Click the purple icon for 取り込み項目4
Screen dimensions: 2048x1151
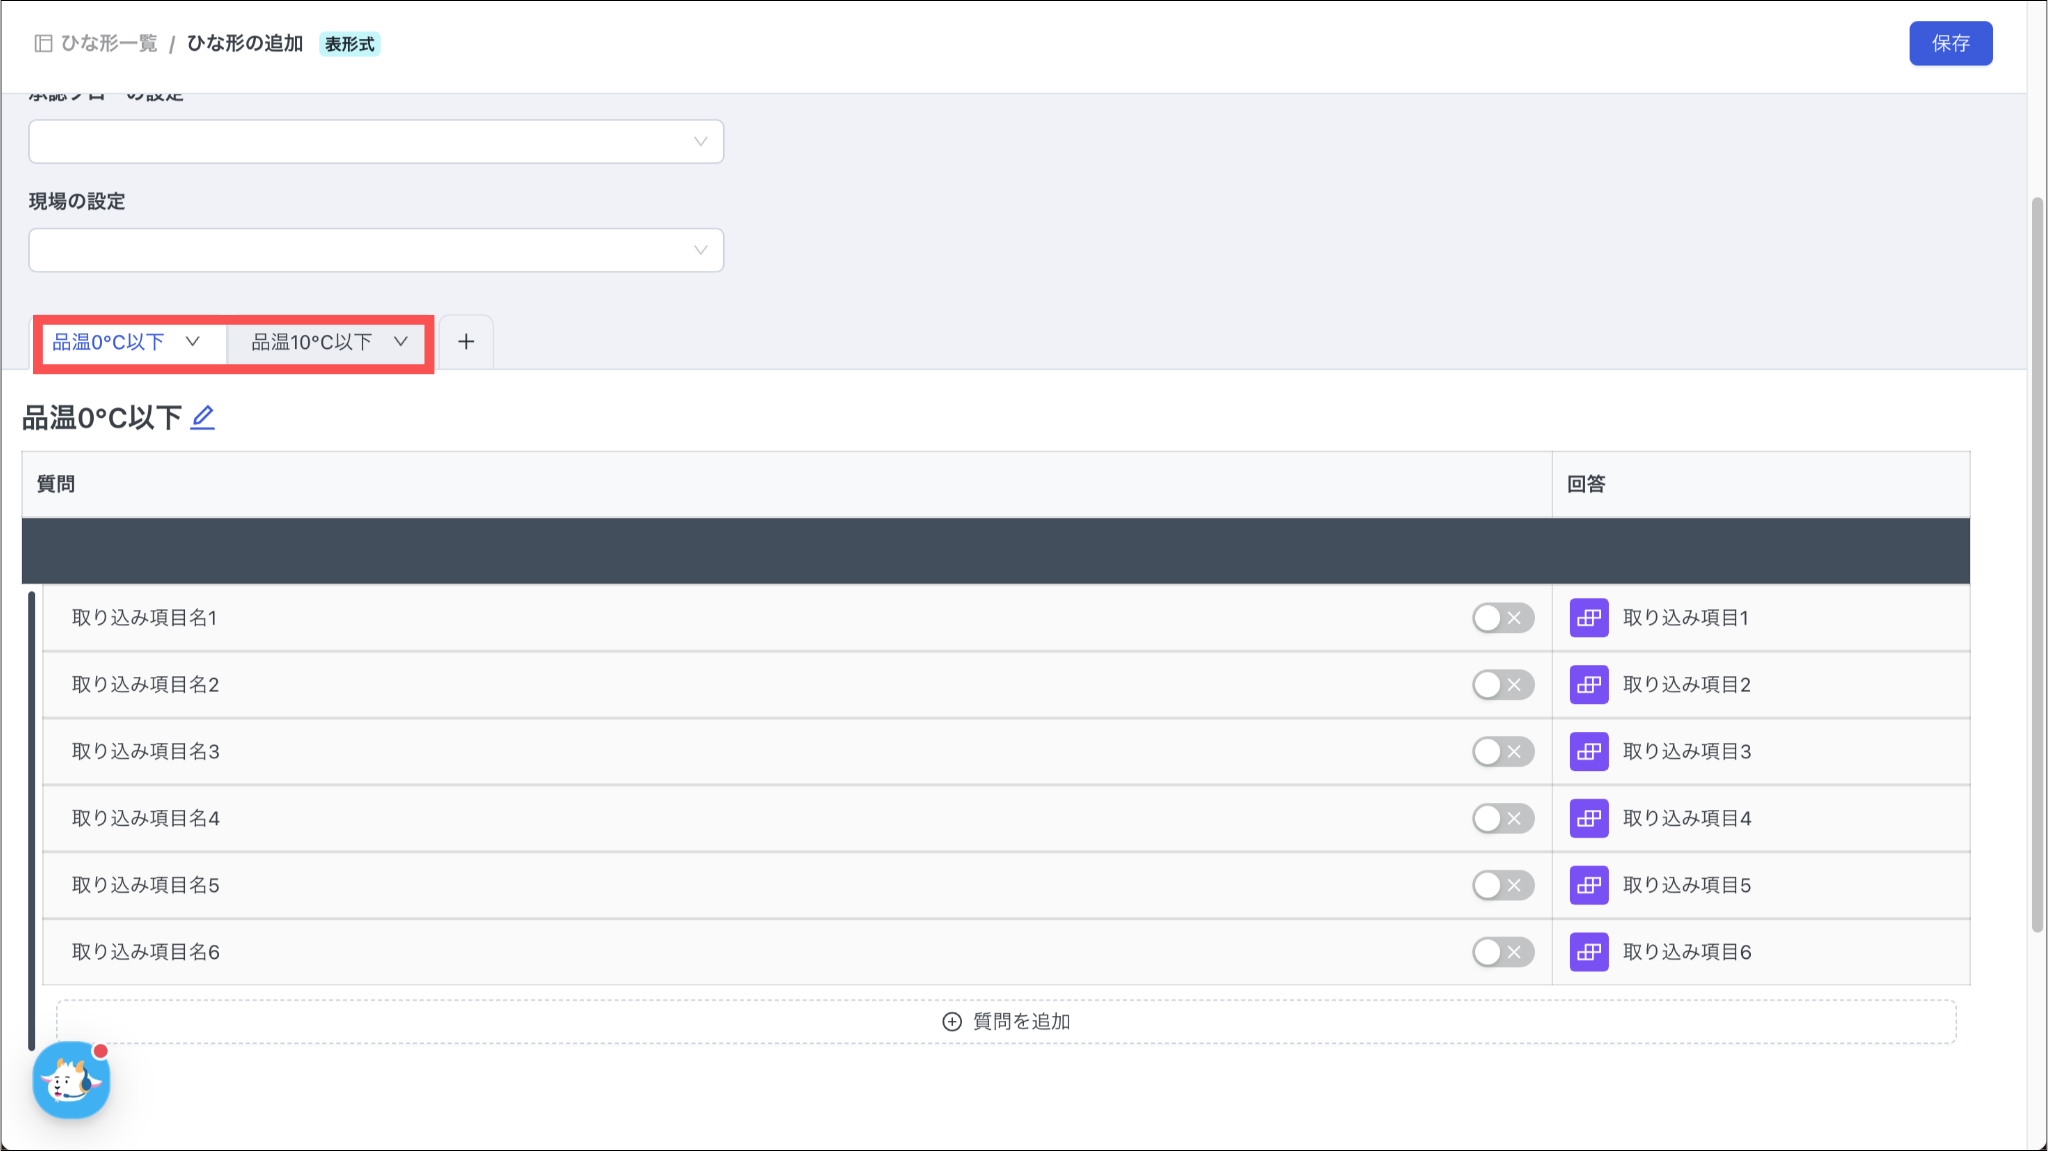pyautogui.click(x=1588, y=819)
